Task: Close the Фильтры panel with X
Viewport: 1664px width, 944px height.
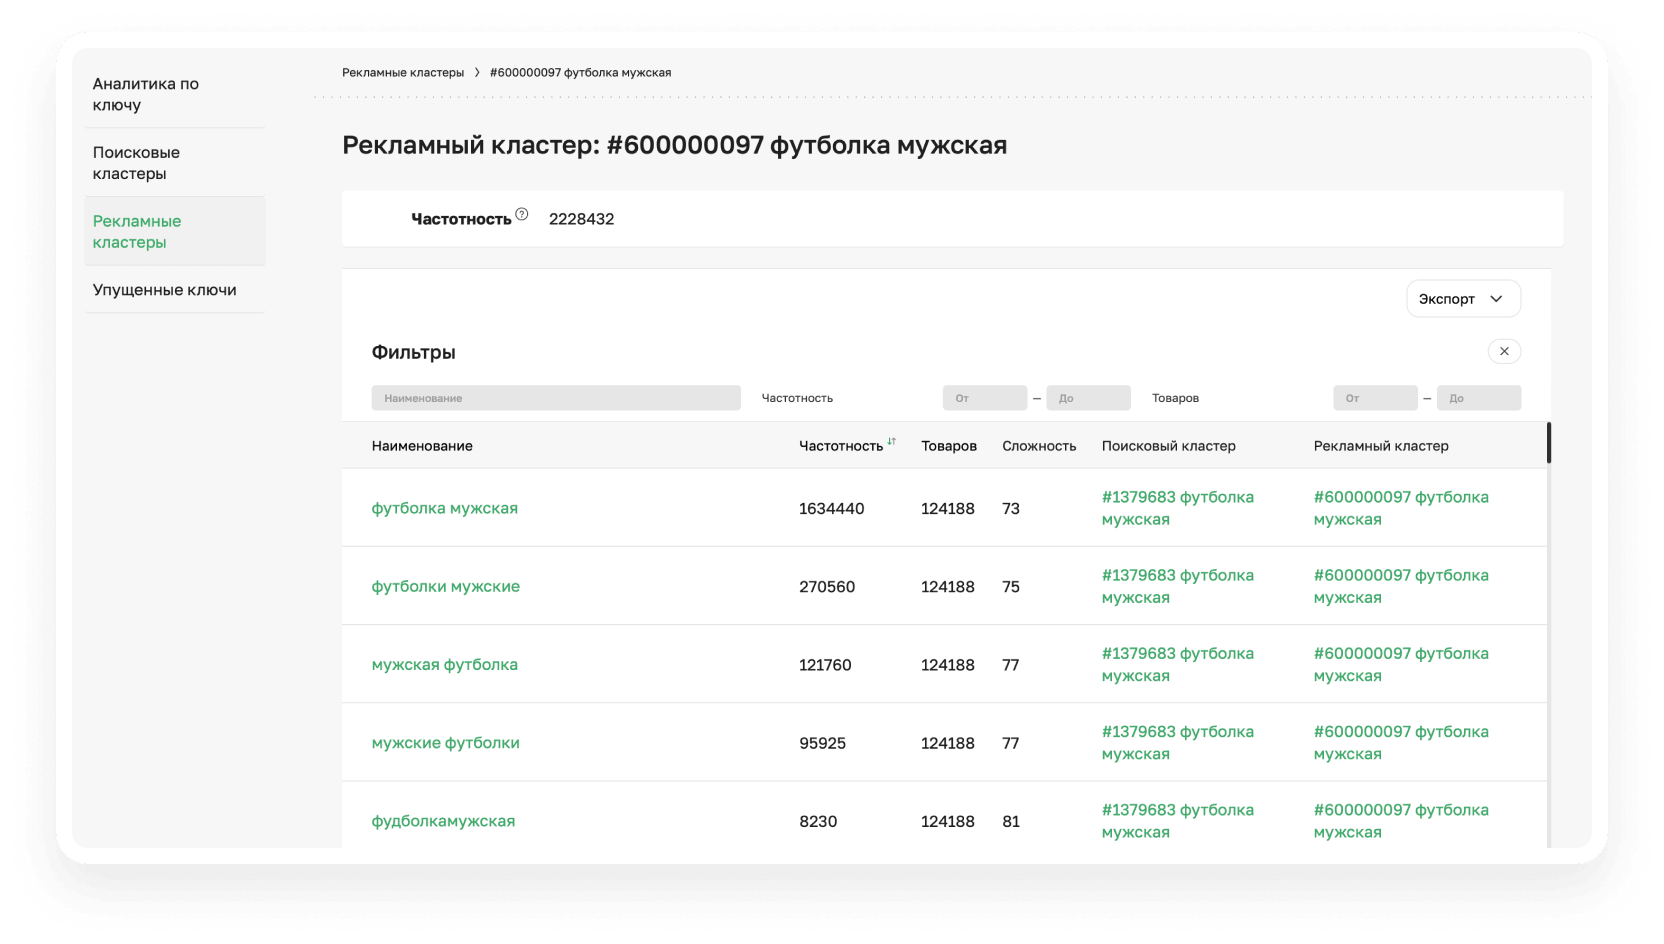Action: pyautogui.click(x=1504, y=351)
